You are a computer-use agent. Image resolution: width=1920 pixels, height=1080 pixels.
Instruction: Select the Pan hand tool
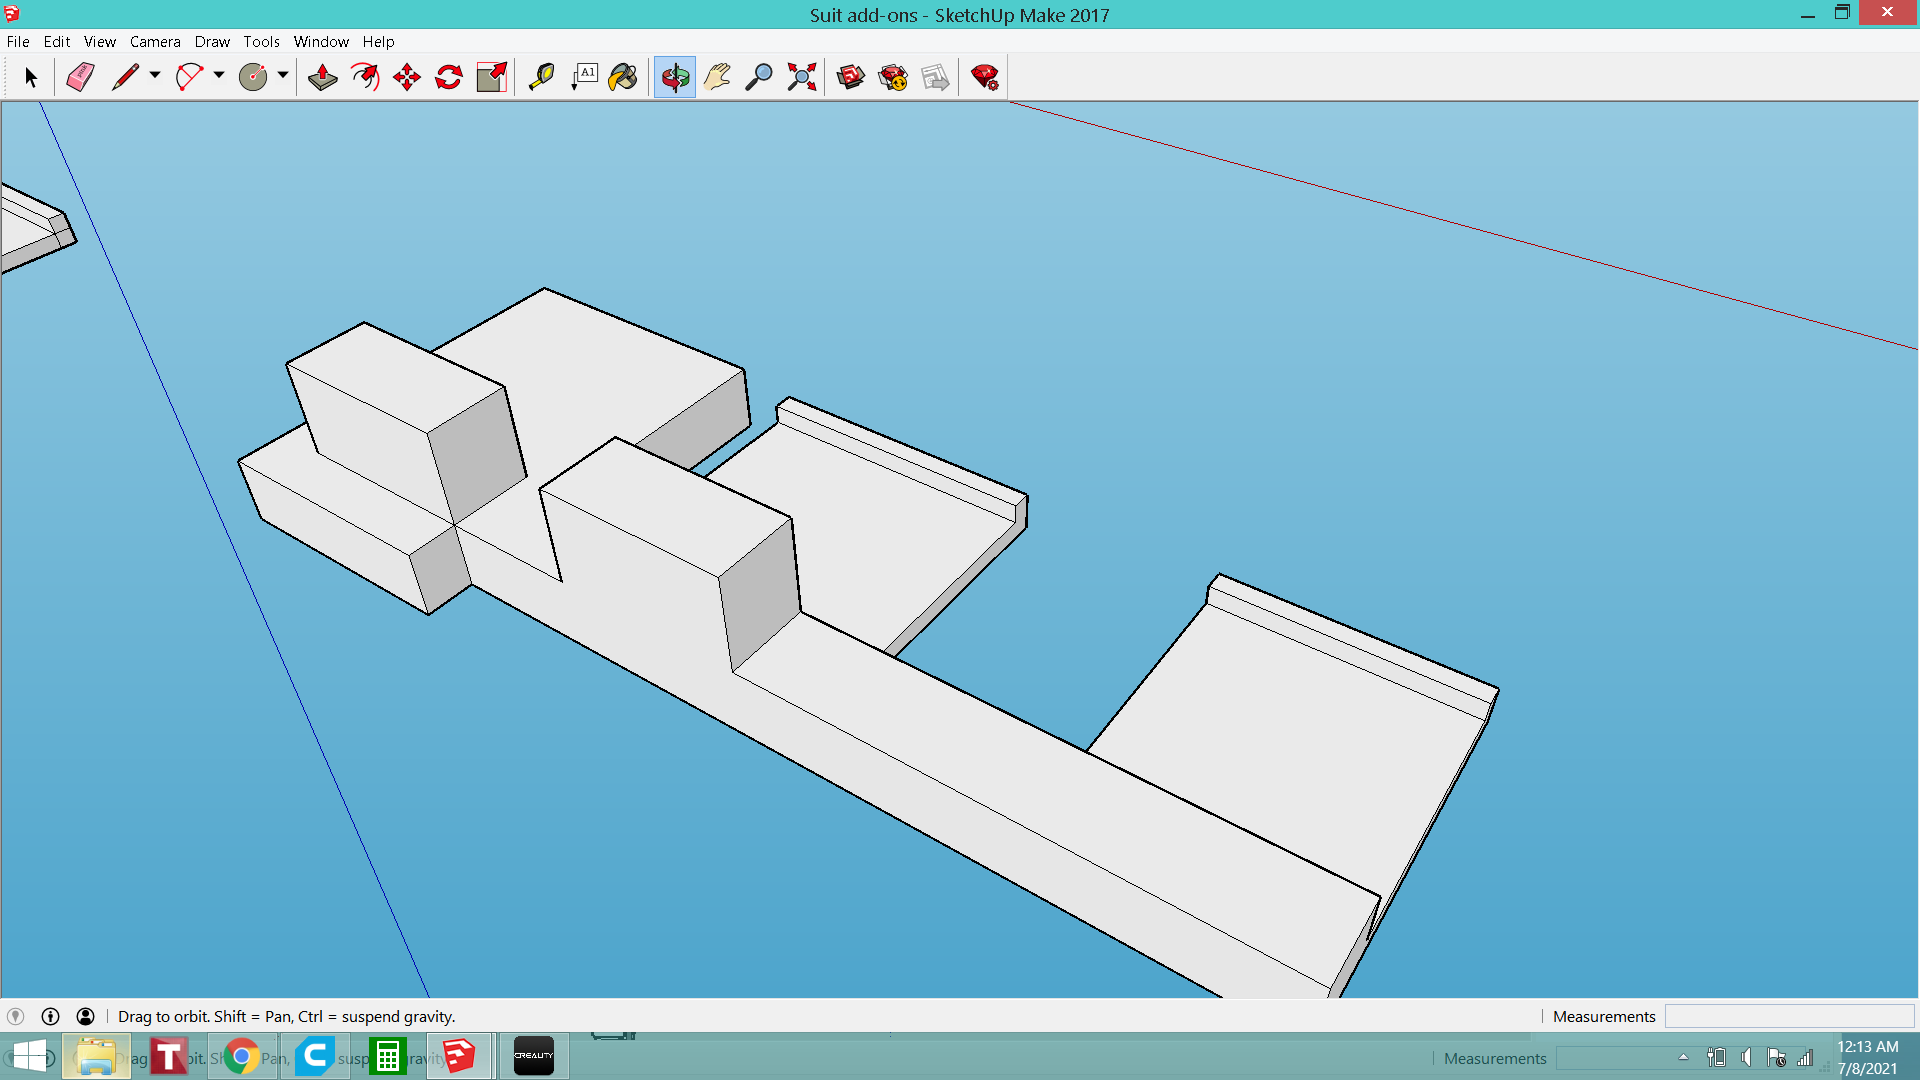717,77
